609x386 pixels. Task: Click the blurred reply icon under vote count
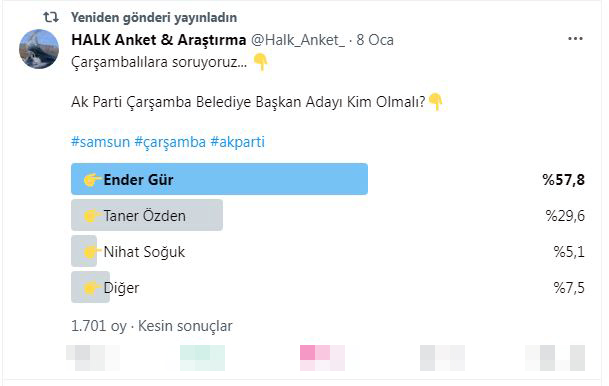click(x=93, y=358)
